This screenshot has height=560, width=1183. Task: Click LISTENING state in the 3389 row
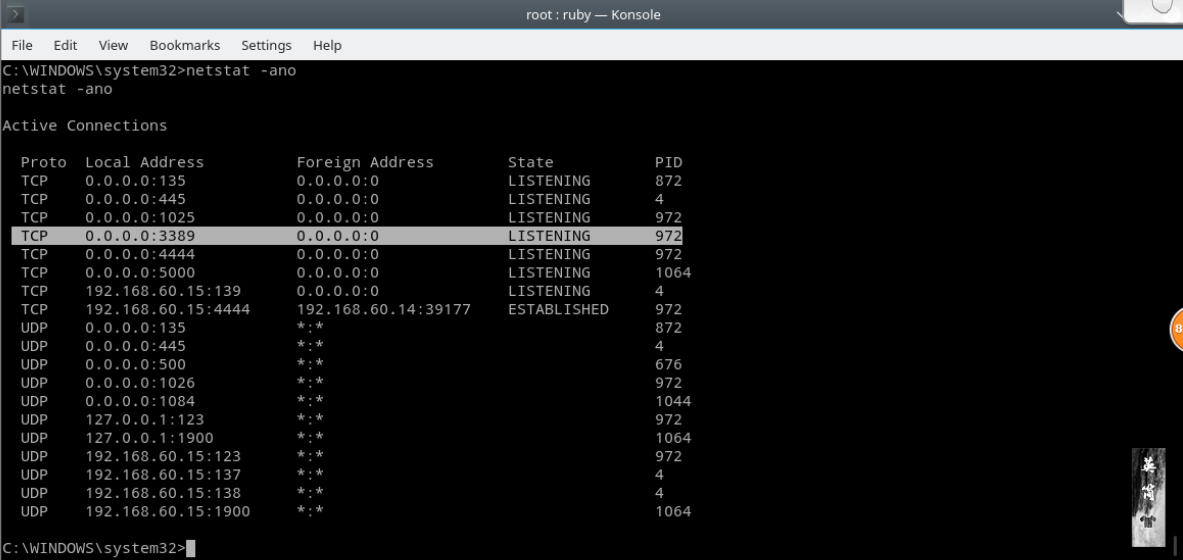[x=549, y=236]
